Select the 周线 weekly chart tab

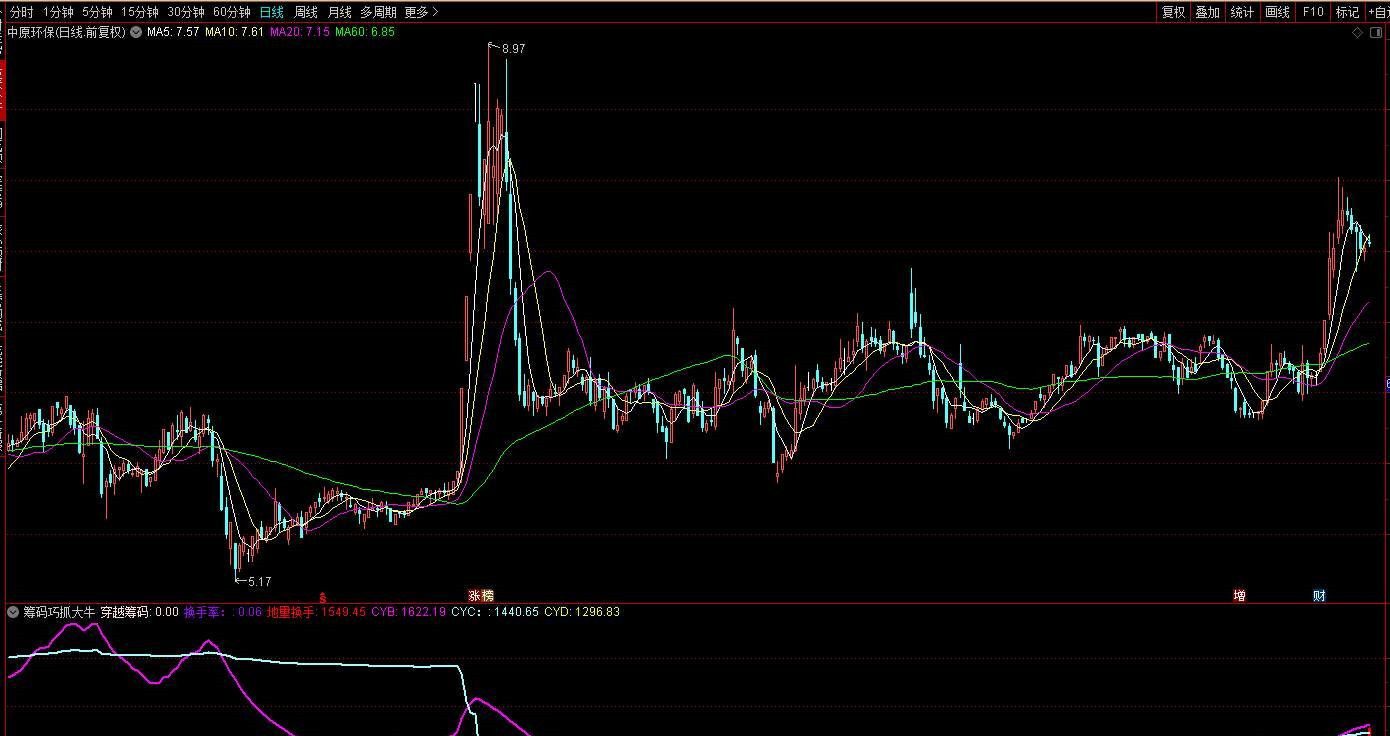click(305, 12)
